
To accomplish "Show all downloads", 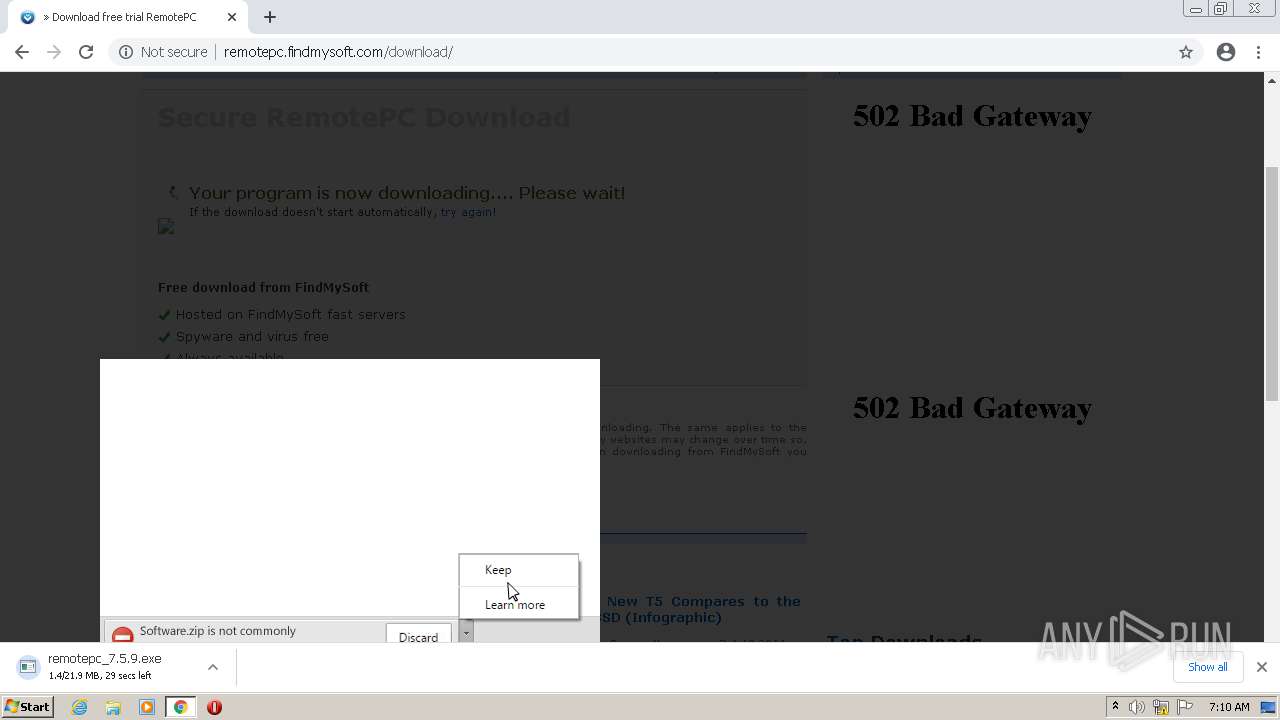I will pyautogui.click(x=1207, y=667).
